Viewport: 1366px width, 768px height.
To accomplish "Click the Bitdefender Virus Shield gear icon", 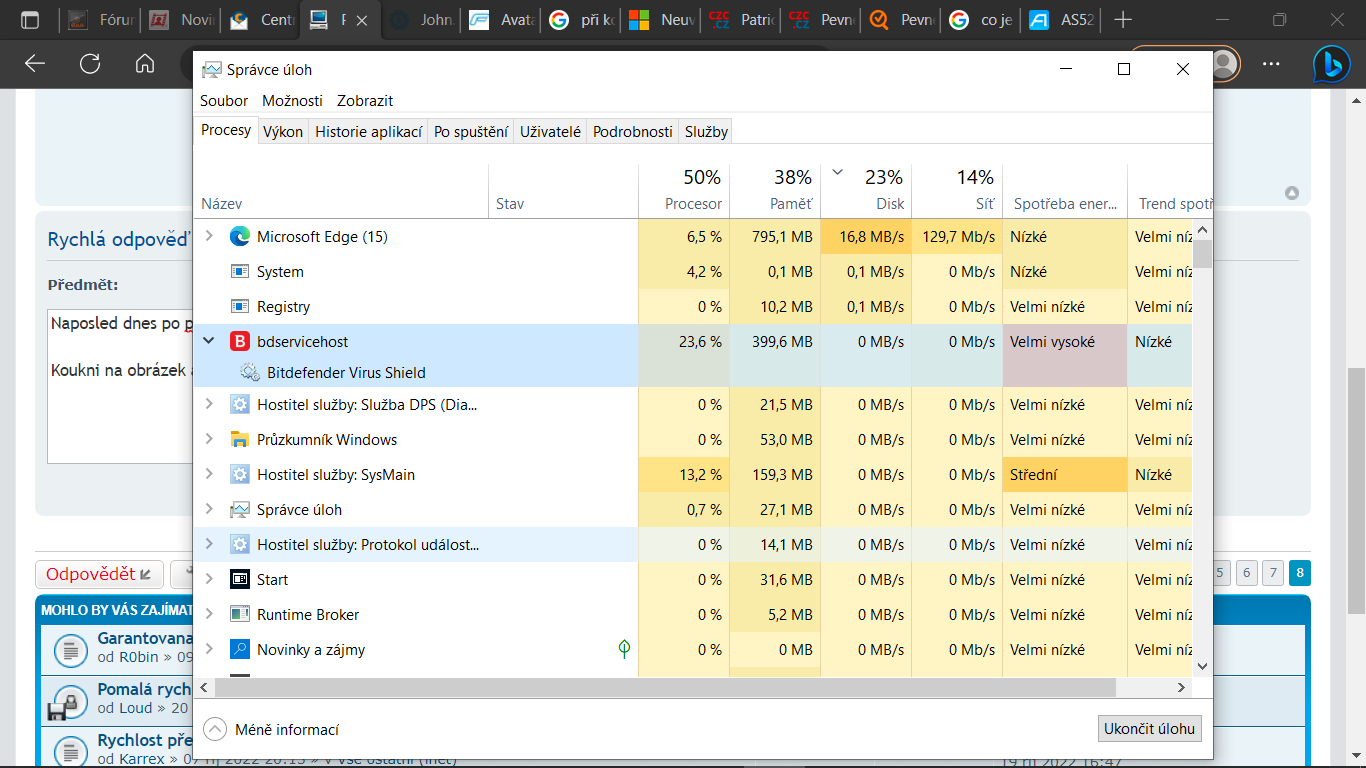I will tap(250, 373).
